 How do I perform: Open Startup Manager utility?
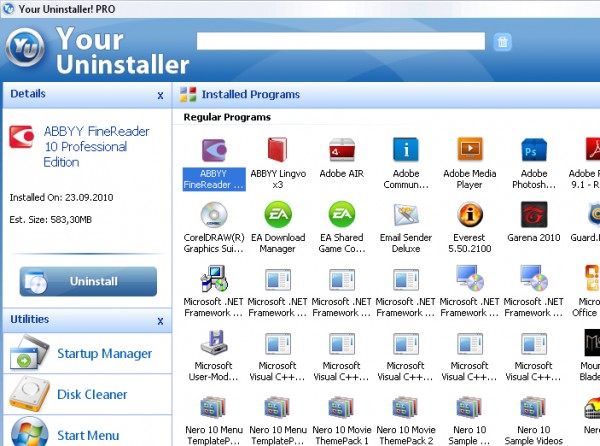click(x=87, y=353)
